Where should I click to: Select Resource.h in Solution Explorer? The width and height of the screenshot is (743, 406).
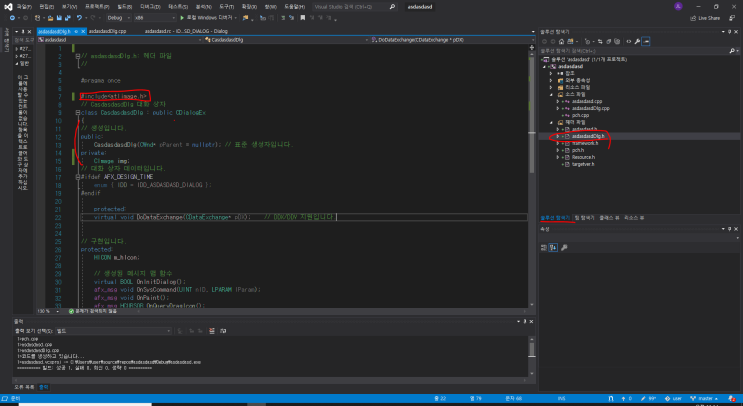[x=583, y=157]
